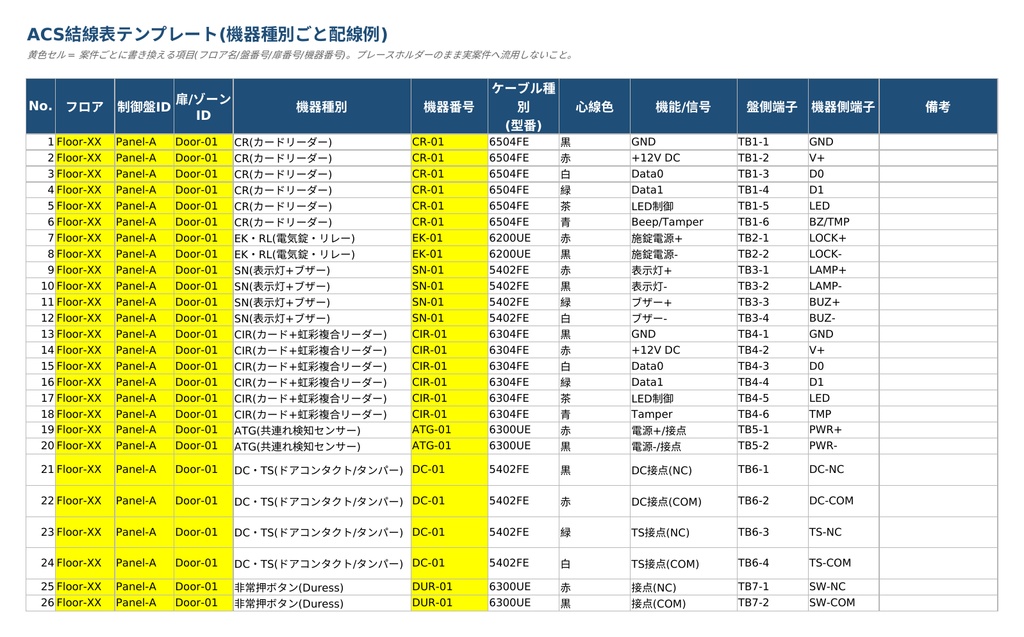This screenshot has height=637, width=1024.
Task: Click CR-01 cell in row 5
Action: [449, 206]
